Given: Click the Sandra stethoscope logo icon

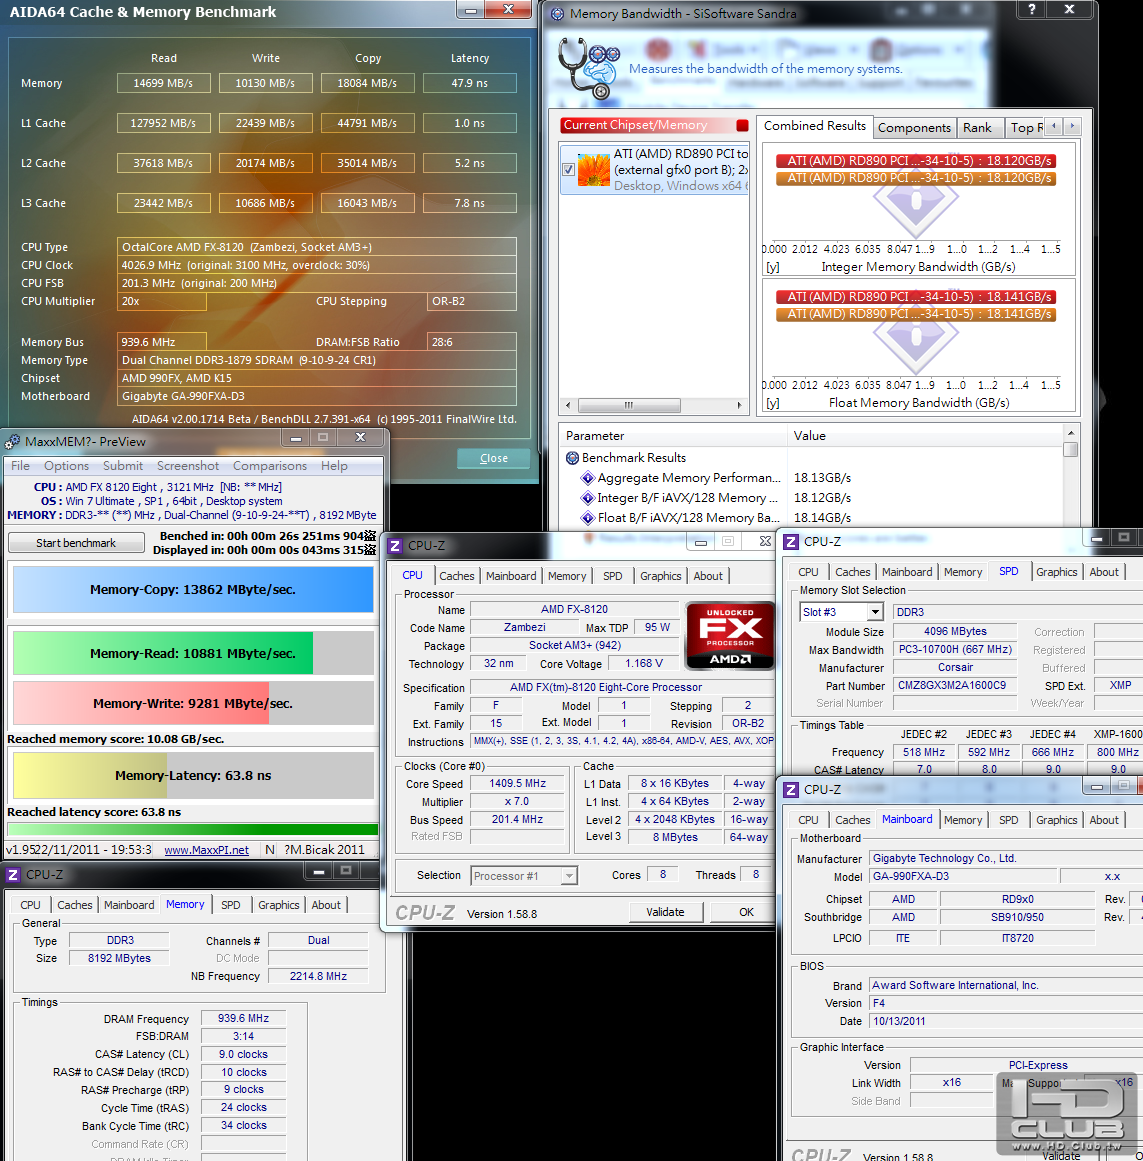Looking at the screenshot, I should pos(589,68).
